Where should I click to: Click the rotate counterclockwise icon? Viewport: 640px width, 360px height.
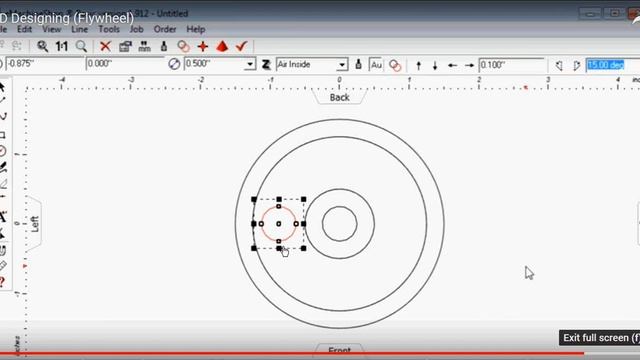point(559,65)
